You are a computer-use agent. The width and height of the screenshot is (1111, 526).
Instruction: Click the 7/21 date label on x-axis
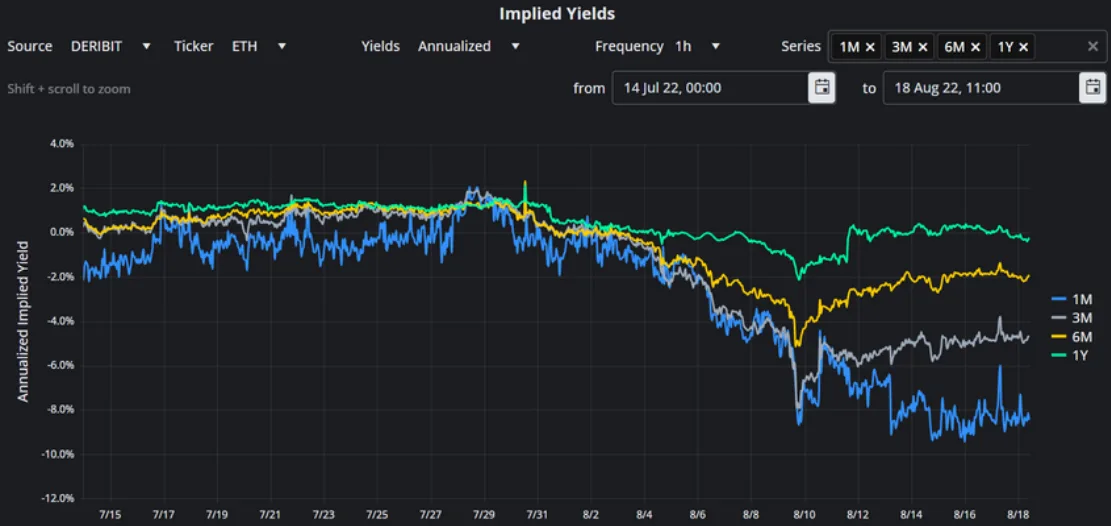271,513
